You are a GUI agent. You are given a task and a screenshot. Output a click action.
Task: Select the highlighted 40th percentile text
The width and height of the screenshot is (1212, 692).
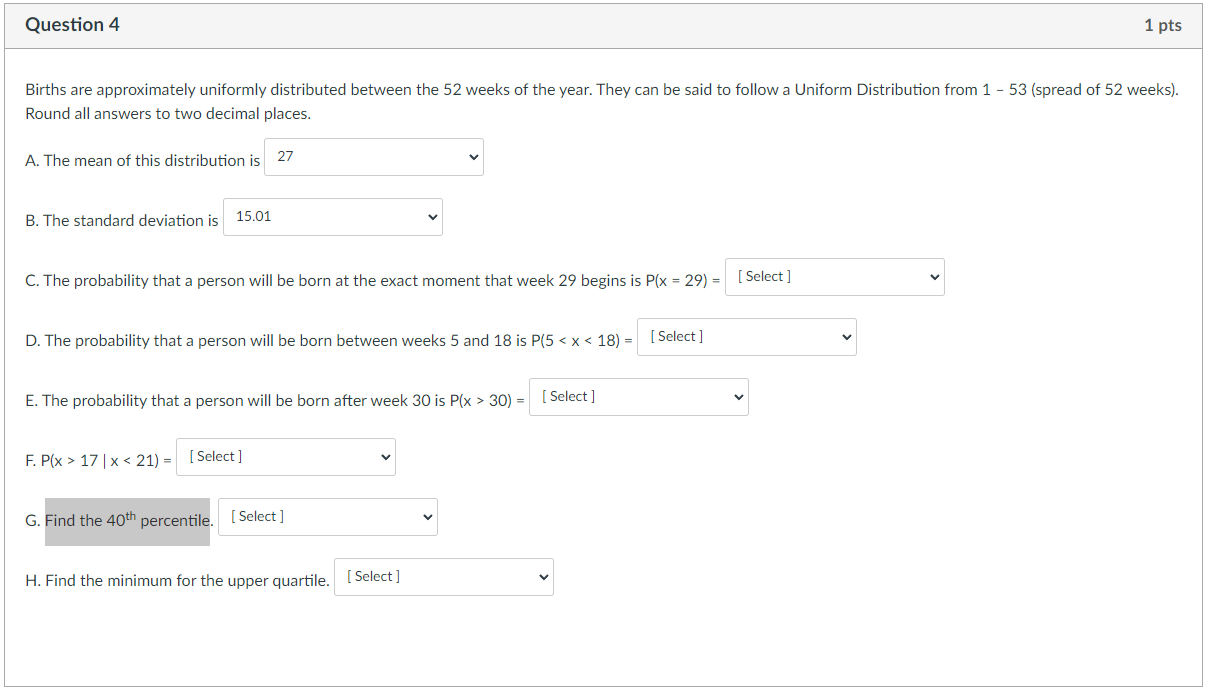click(x=127, y=520)
